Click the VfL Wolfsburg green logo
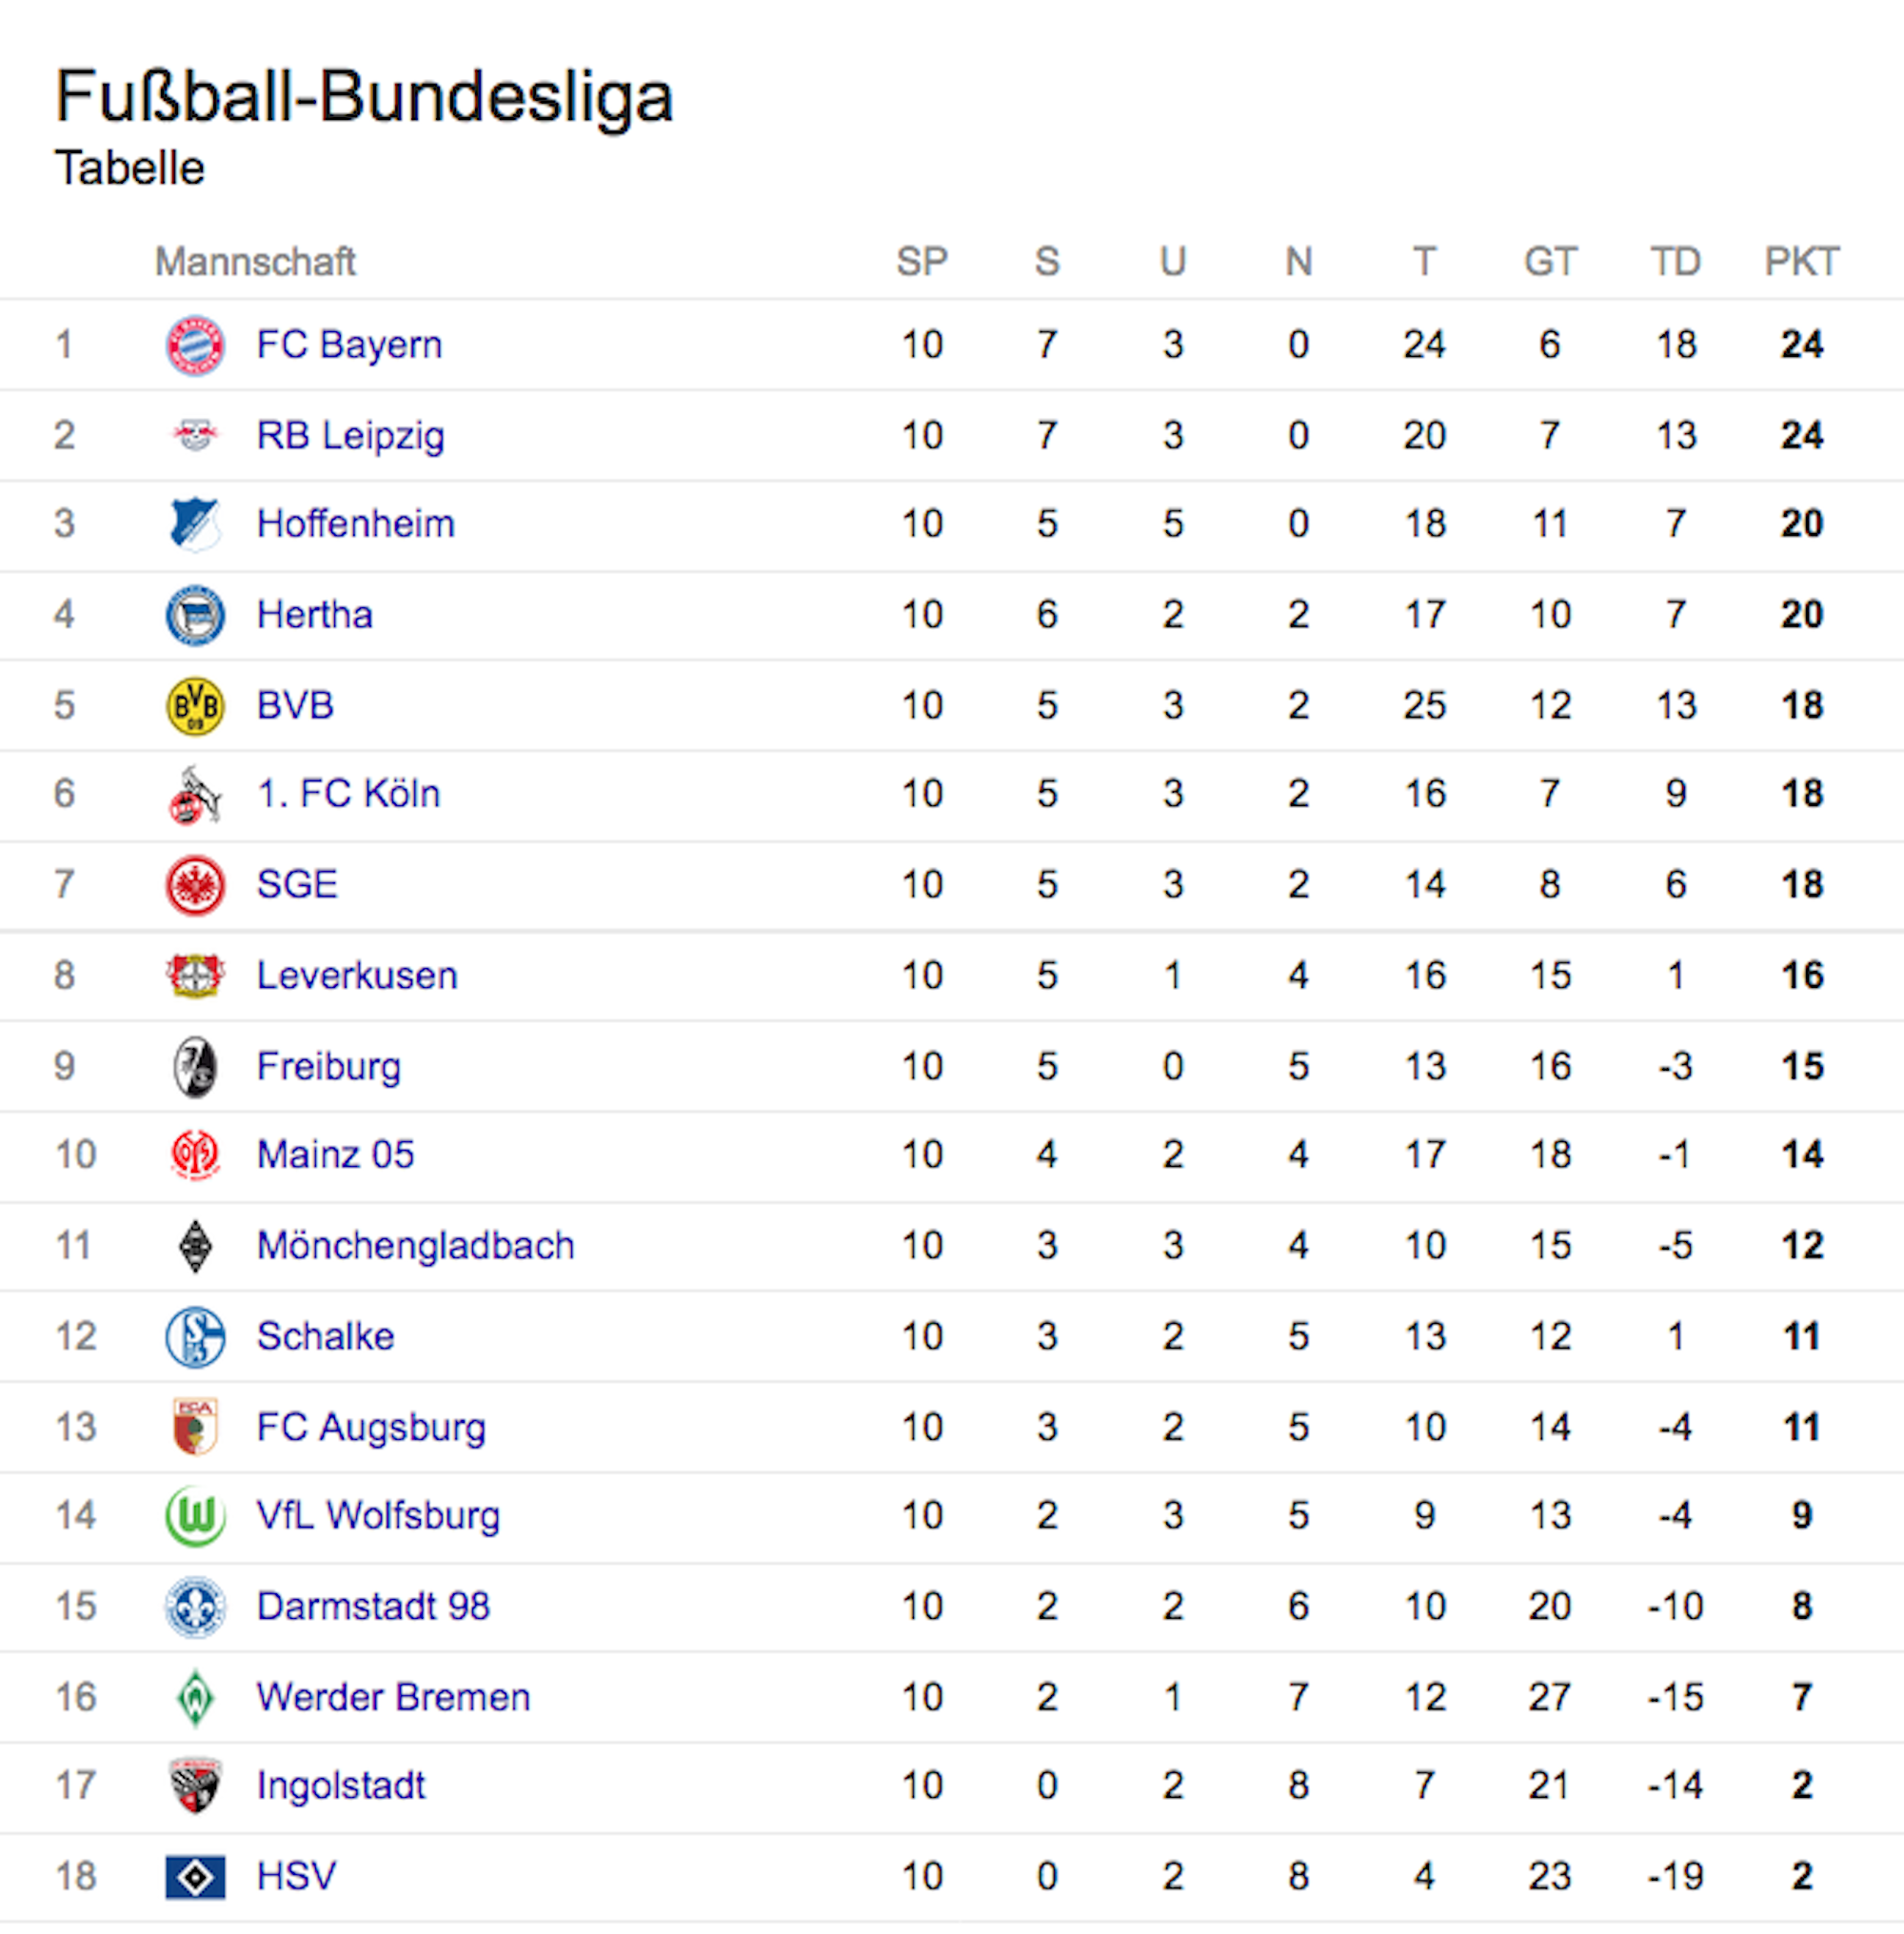The width and height of the screenshot is (1904, 1934). [195, 1516]
